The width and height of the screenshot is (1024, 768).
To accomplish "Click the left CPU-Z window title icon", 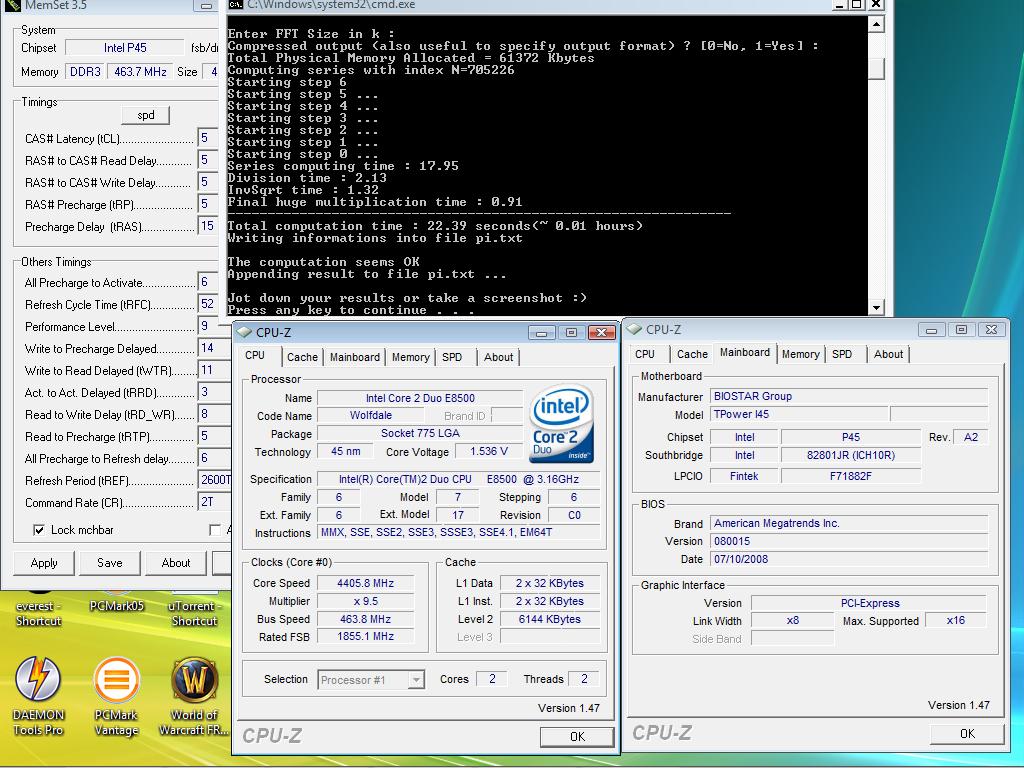I will point(245,332).
